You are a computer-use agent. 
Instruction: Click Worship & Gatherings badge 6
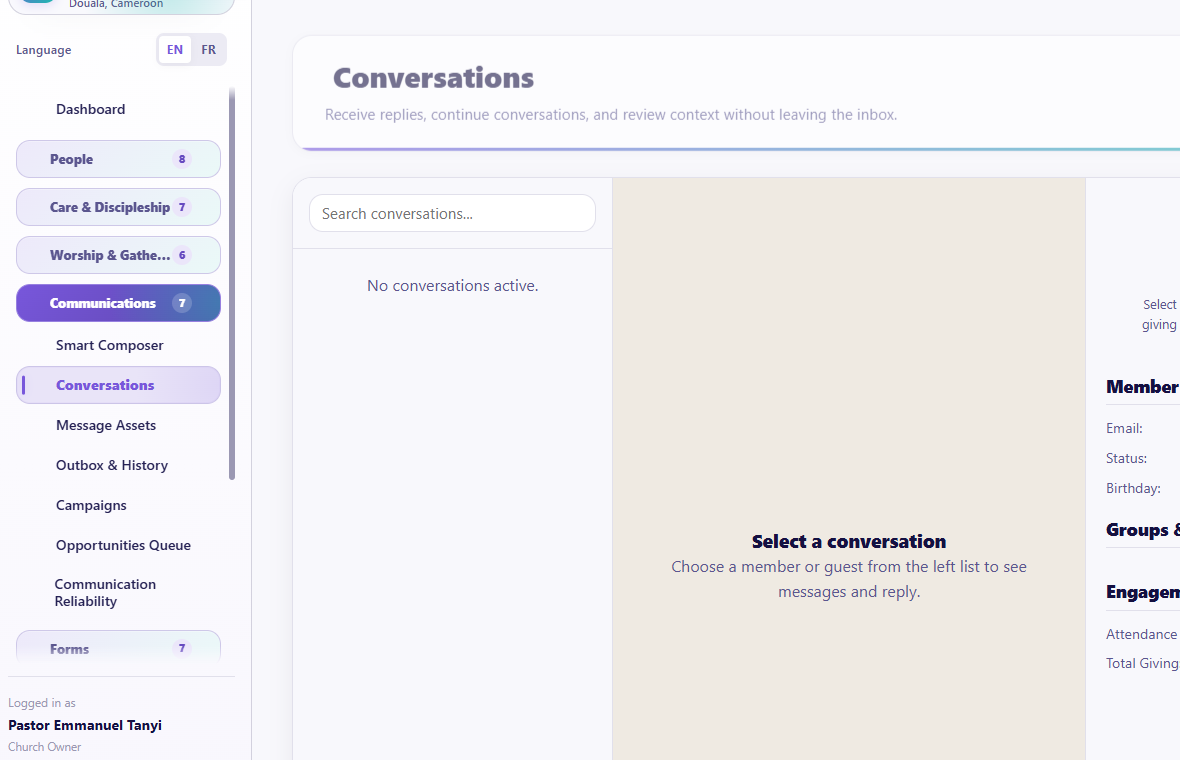(181, 255)
